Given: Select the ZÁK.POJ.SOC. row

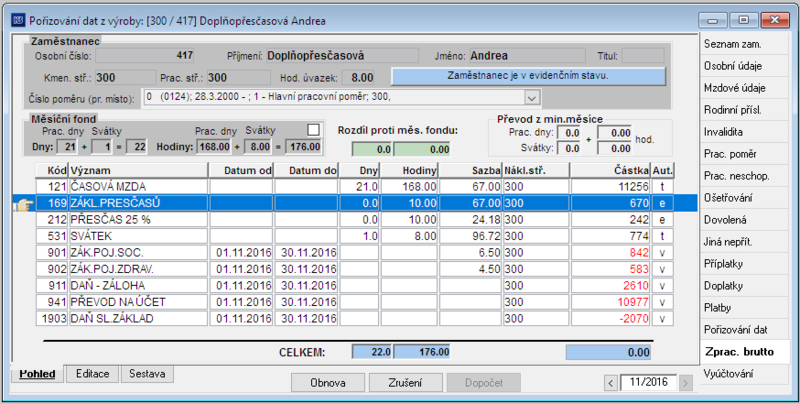Looking at the screenshot, I should click(x=355, y=252).
